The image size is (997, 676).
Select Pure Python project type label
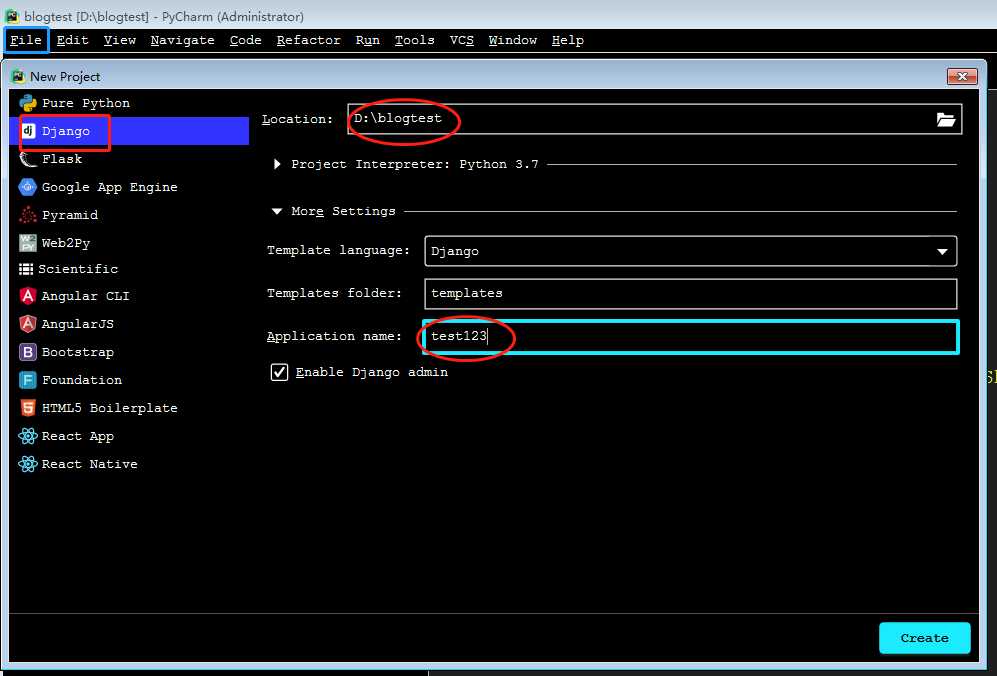coord(86,103)
